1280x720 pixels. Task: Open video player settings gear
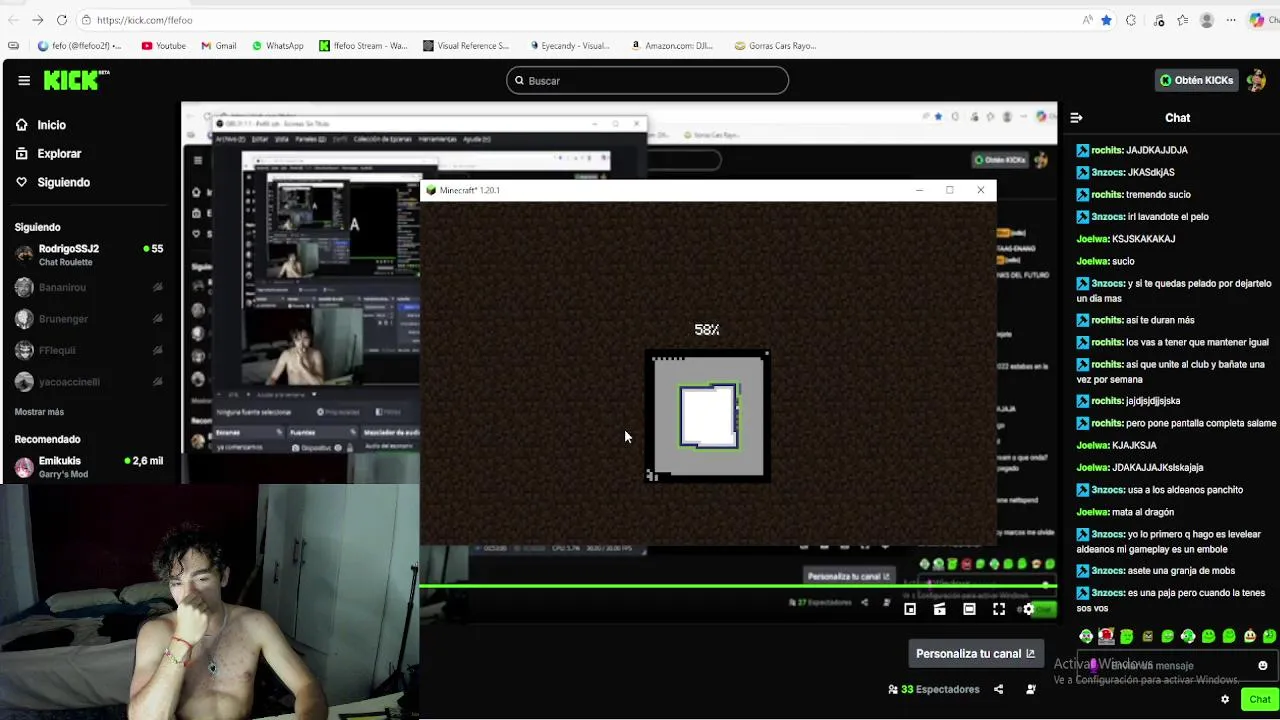coord(1028,609)
